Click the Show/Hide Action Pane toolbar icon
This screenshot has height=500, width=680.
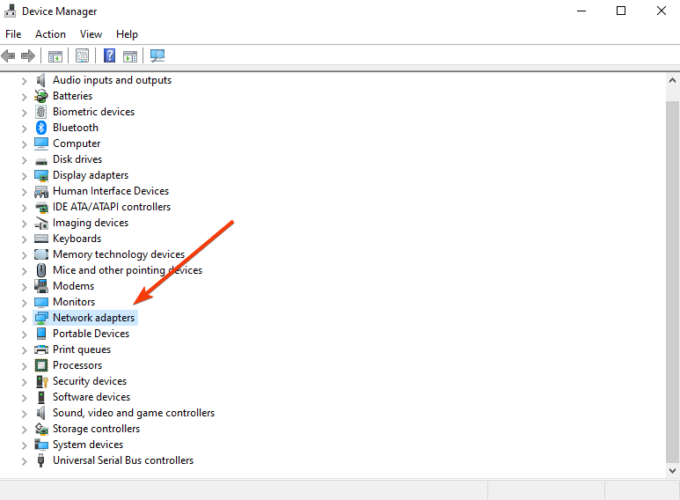(130, 56)
